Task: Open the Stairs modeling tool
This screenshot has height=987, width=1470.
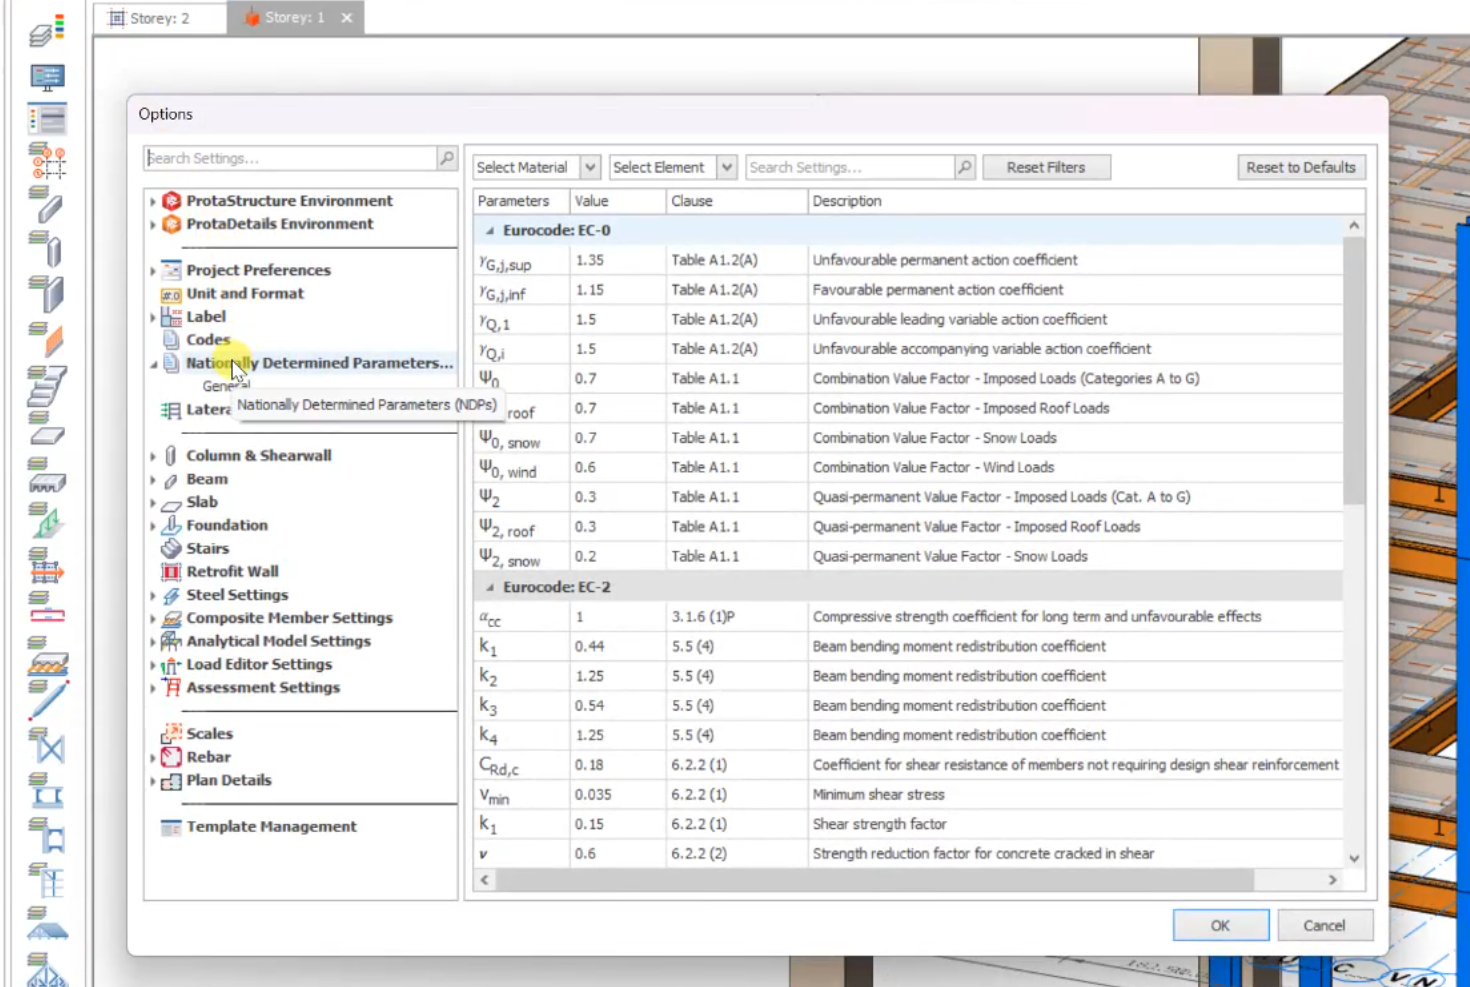Action: click(x=45, y=388)
